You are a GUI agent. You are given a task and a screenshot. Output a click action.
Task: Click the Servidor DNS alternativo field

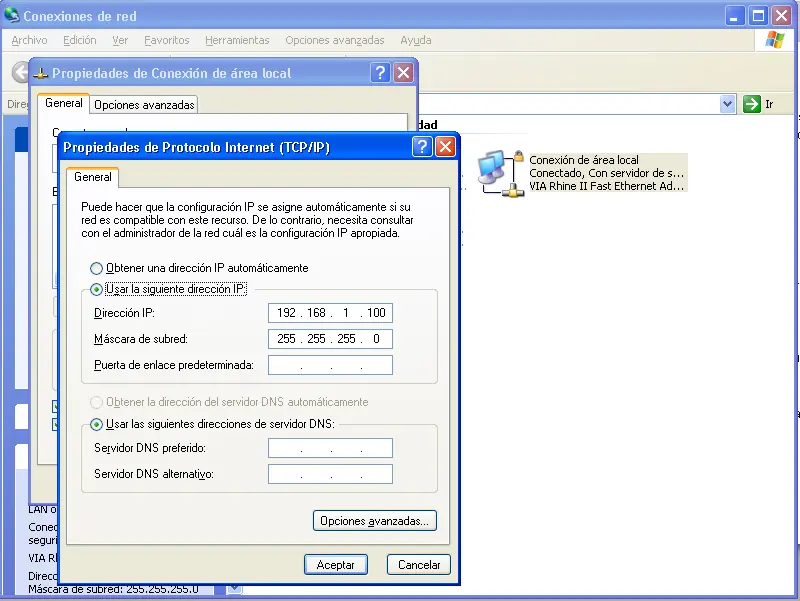[330, 474]
